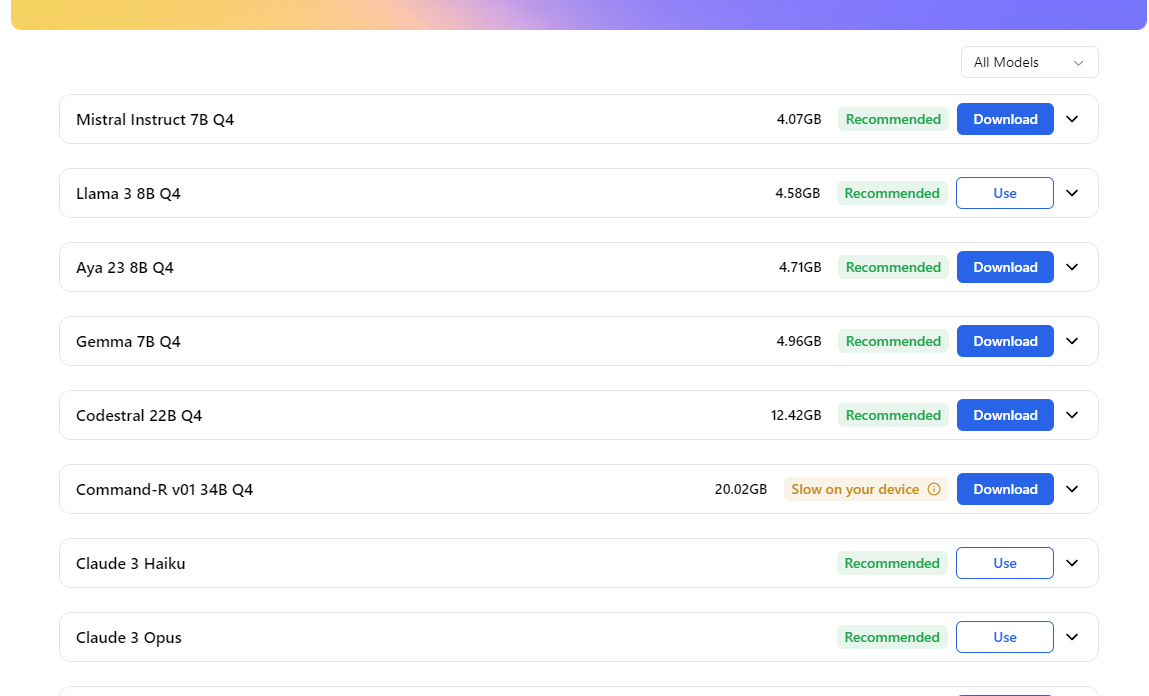Click the 20.02GB size value
This screenshot has height=696, width=1149.
tap(741, 489)
